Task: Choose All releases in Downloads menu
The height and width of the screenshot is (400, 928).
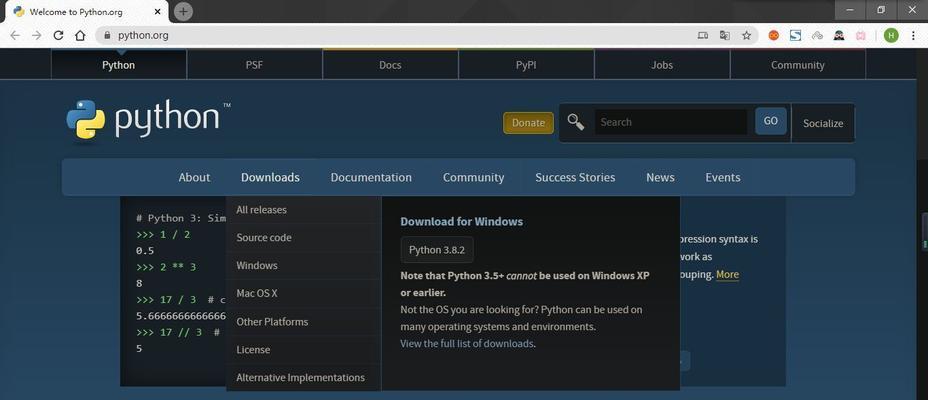Action: click(x=303, y=209)
